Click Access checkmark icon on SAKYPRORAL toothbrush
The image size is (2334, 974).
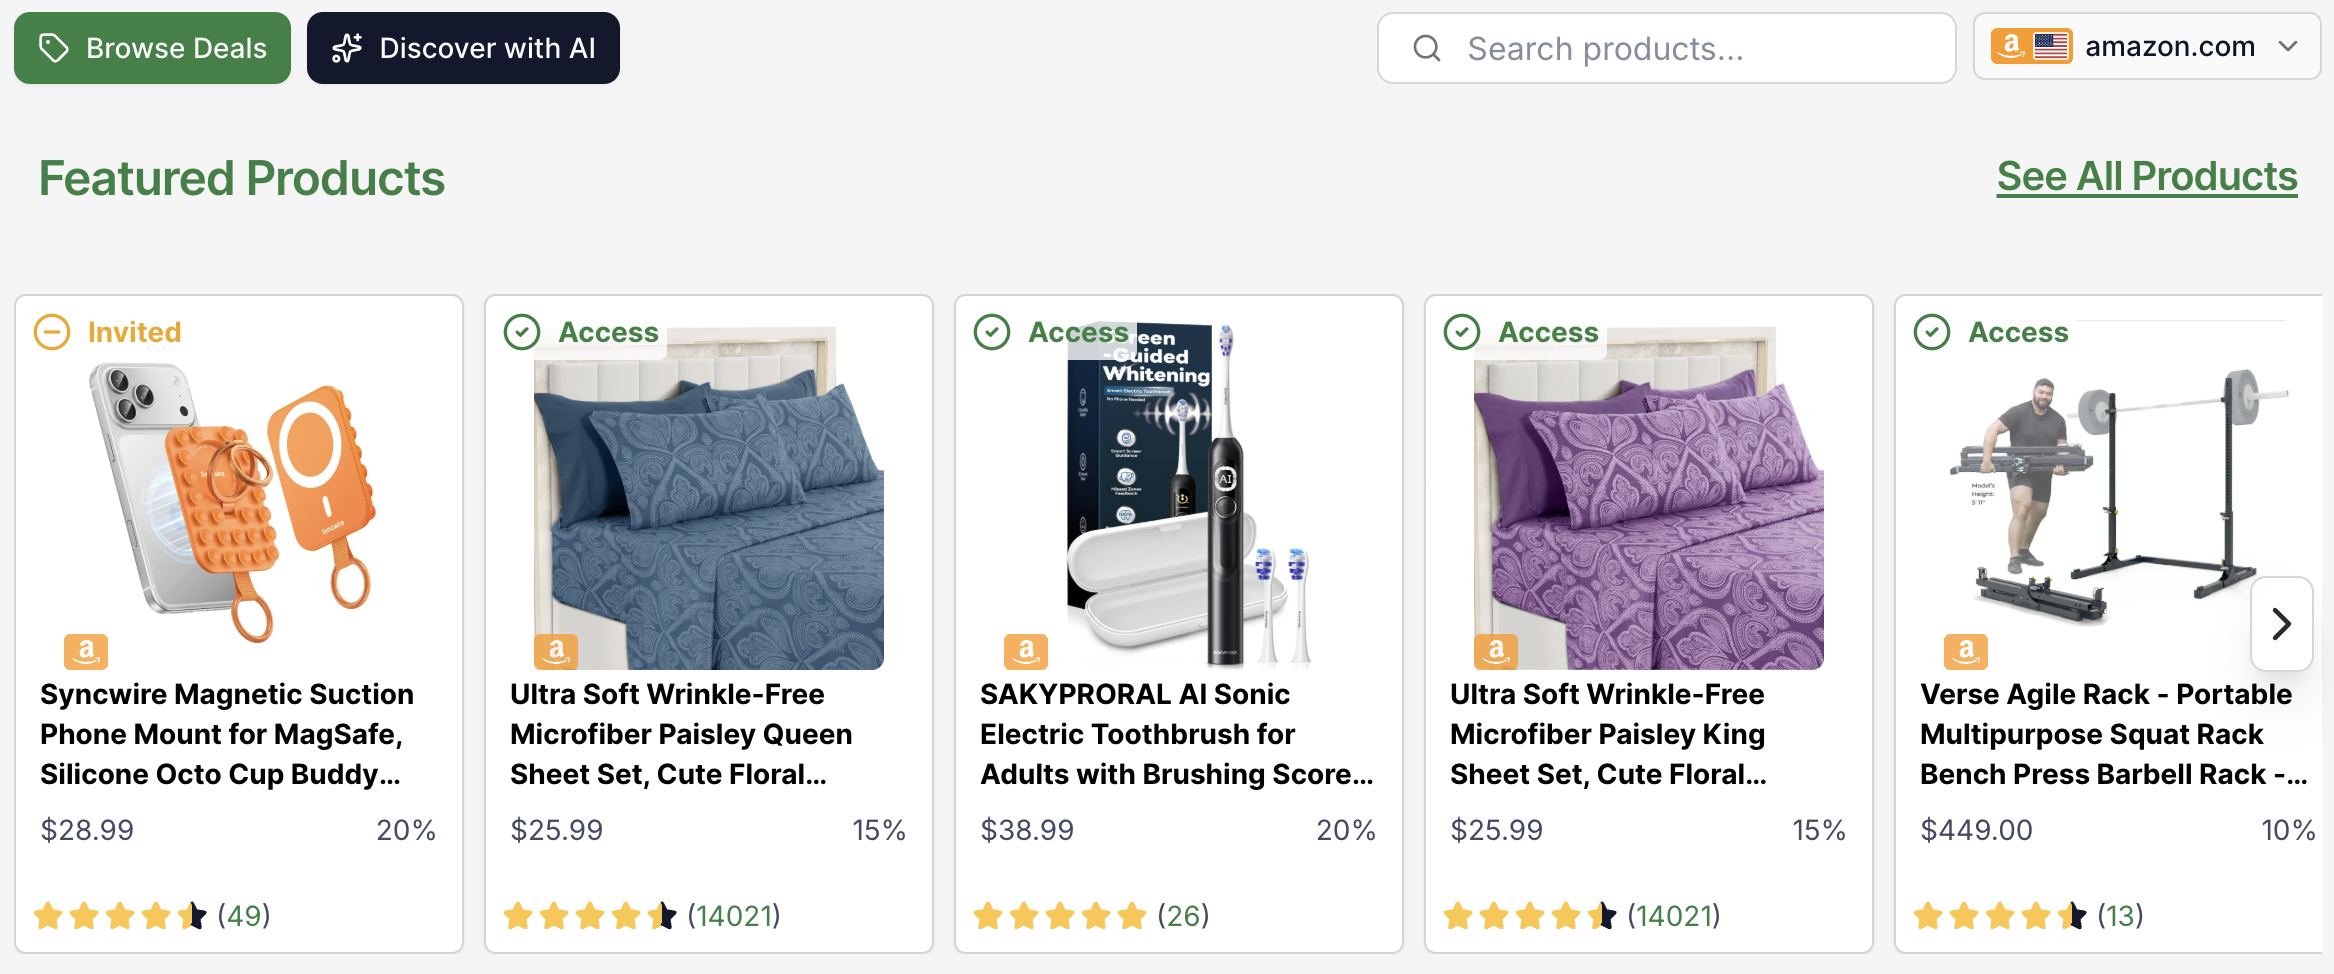click(x=992, y=332)
